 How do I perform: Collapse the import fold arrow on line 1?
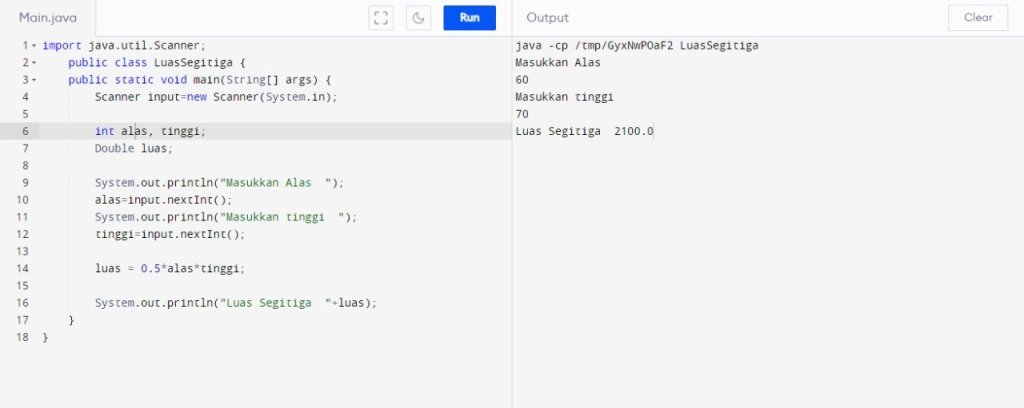pyautogui.click(x=34, y=45)
